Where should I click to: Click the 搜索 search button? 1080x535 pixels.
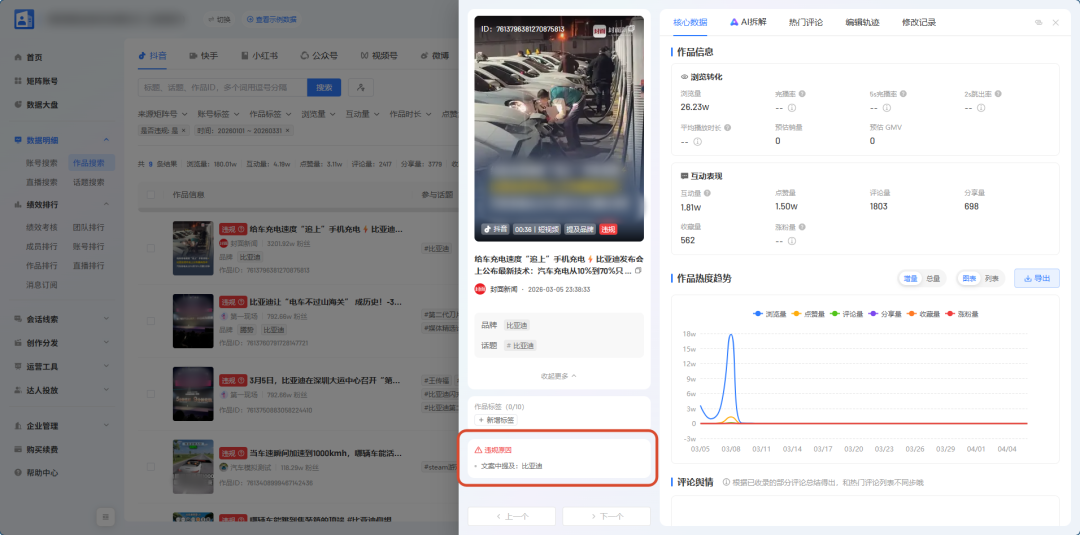(324, 87)
